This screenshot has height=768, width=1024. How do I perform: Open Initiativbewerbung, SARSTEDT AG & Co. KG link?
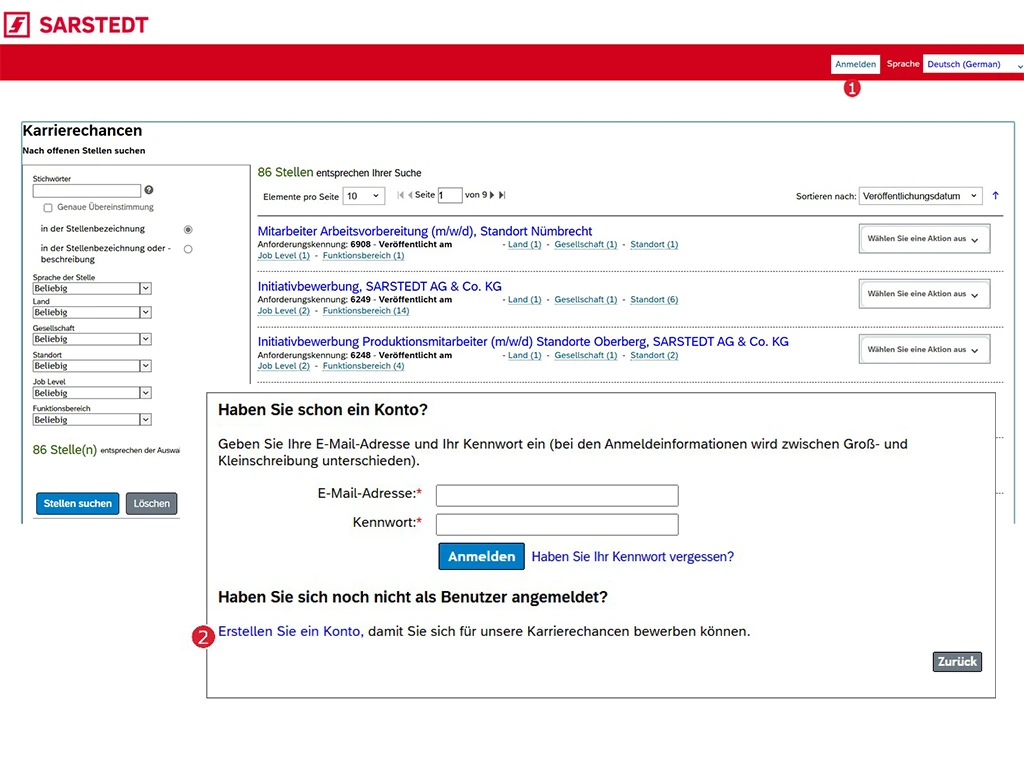(379, 287)
